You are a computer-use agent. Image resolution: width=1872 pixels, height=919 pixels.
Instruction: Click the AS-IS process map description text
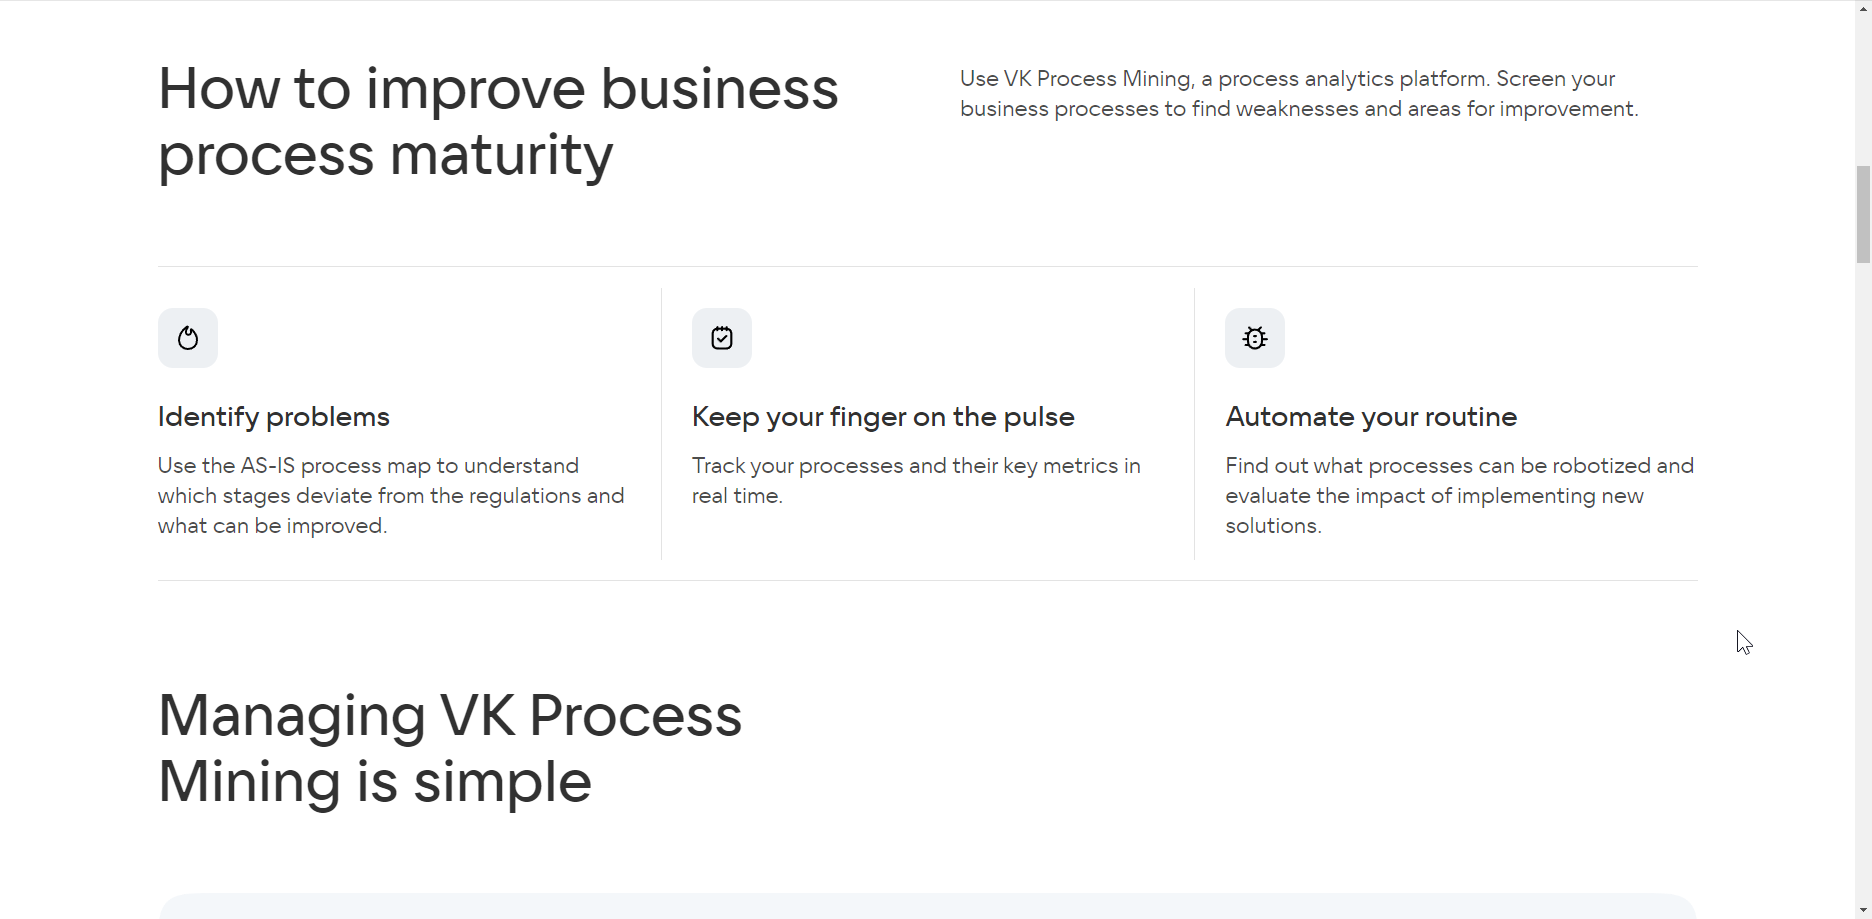click(x=391, y=496)
